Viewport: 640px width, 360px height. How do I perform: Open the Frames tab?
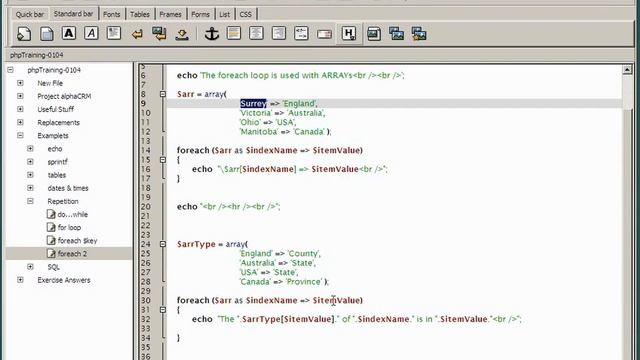170,14
